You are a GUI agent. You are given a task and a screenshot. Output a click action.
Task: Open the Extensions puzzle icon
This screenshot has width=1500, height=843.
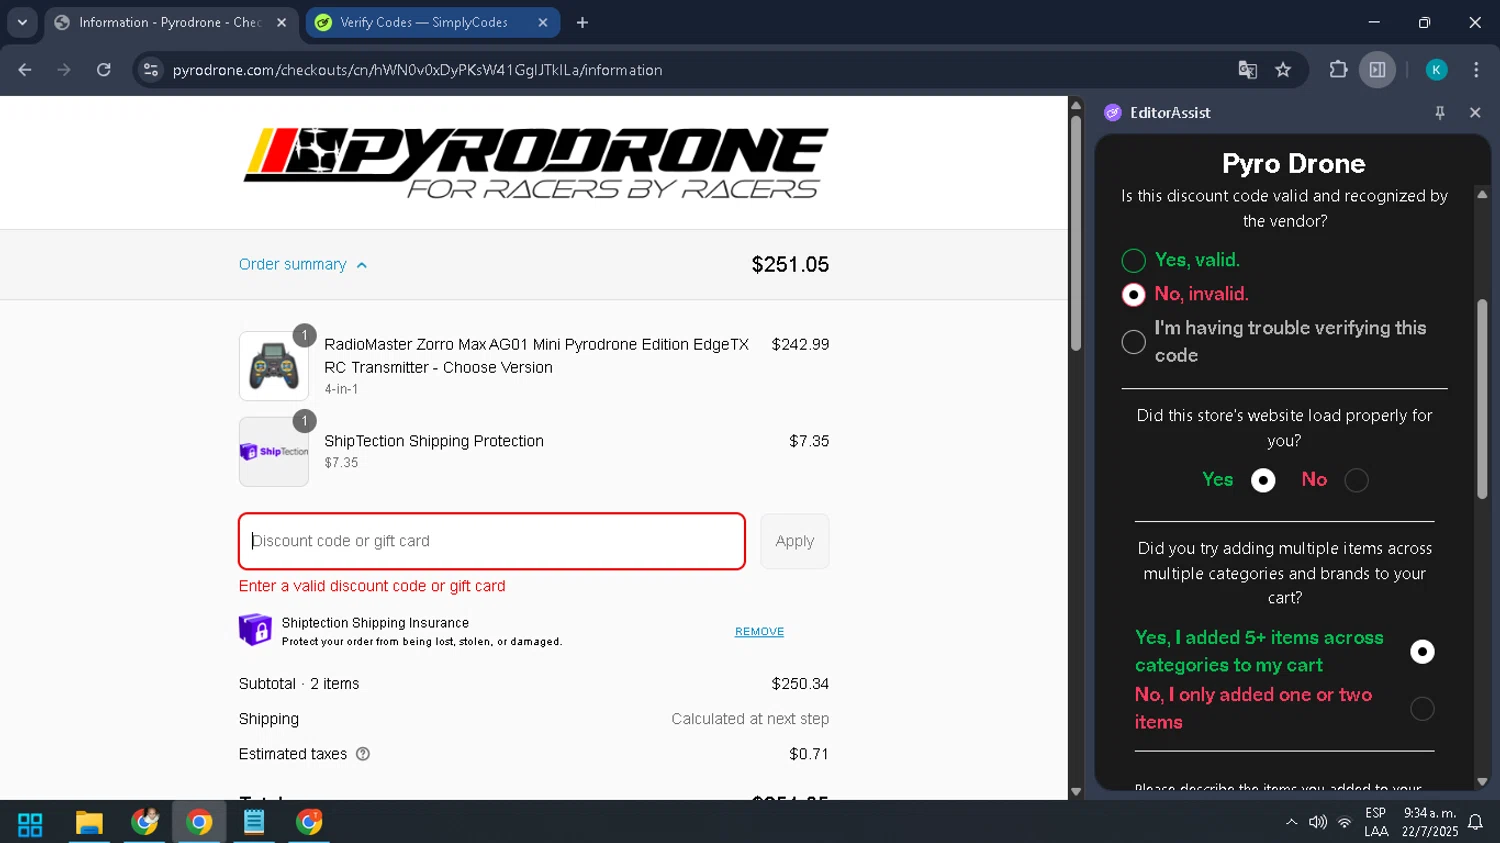[x=1338, y=70]
